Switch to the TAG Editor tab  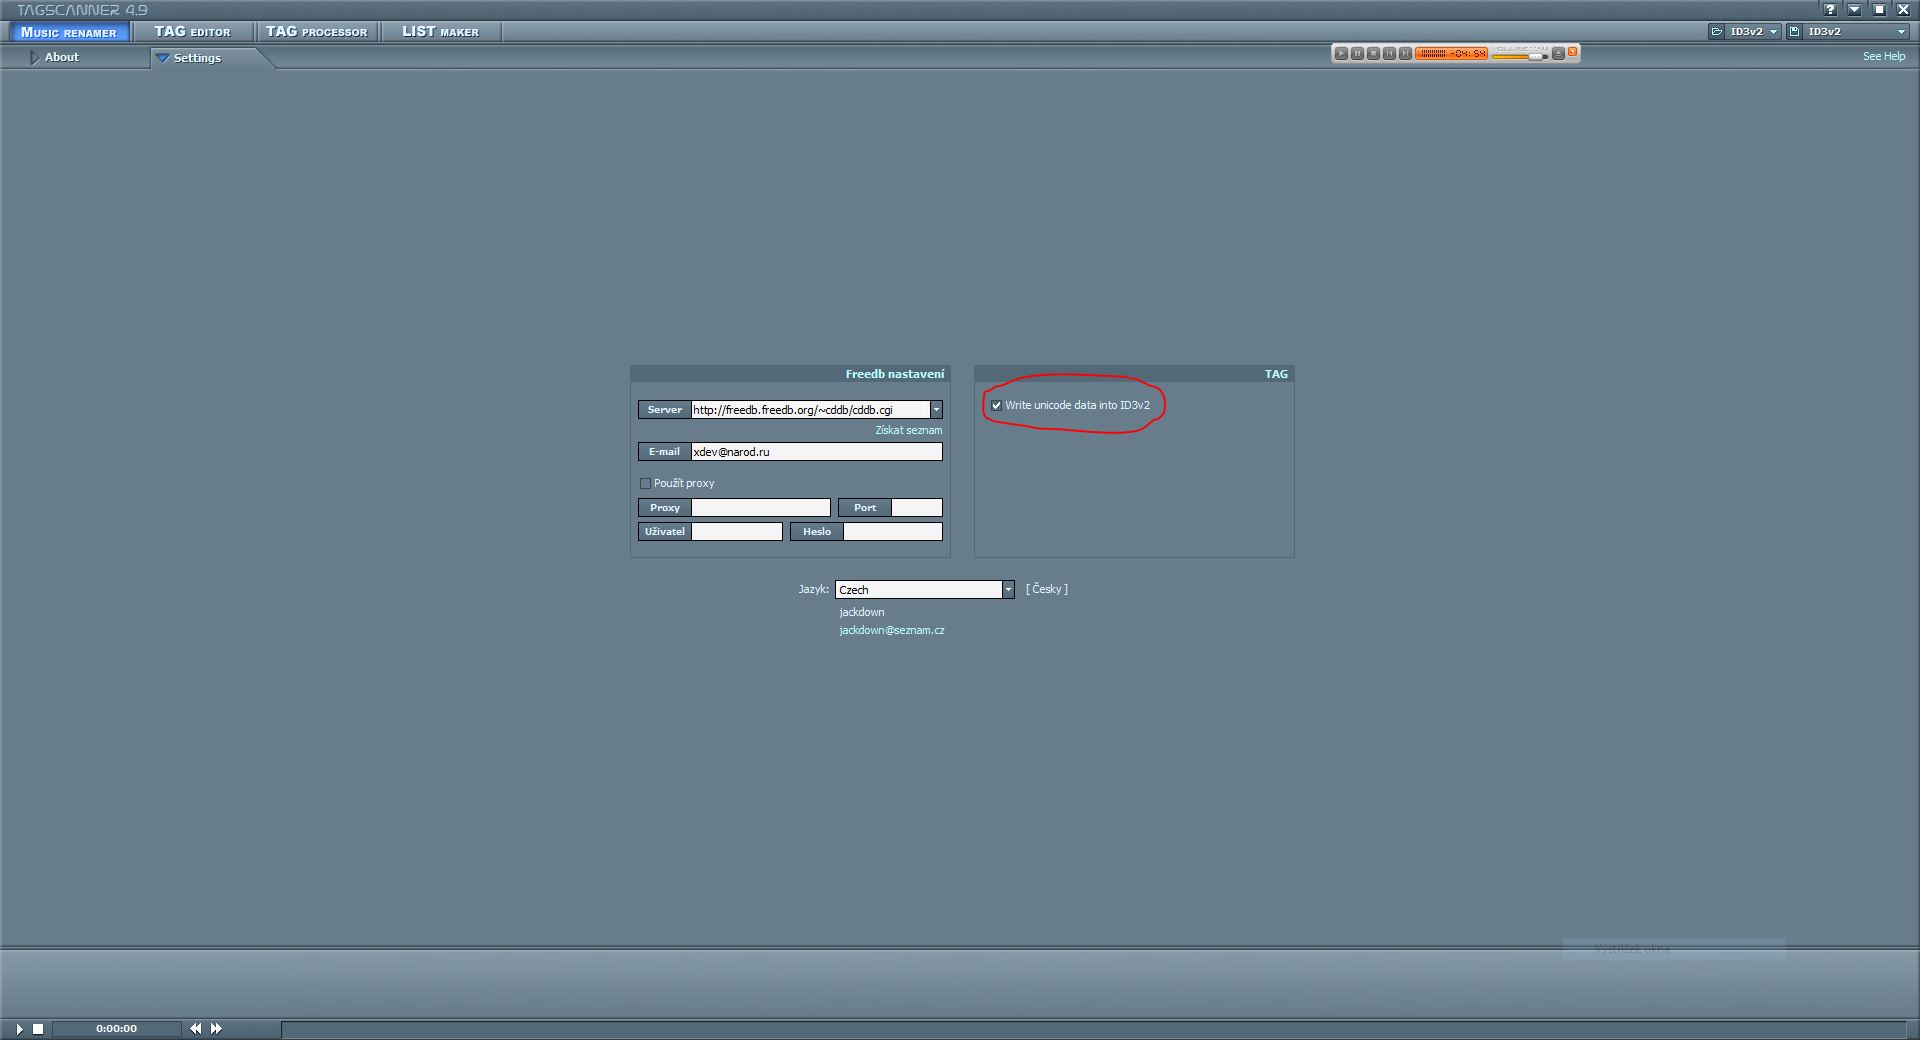coord(192,32)
